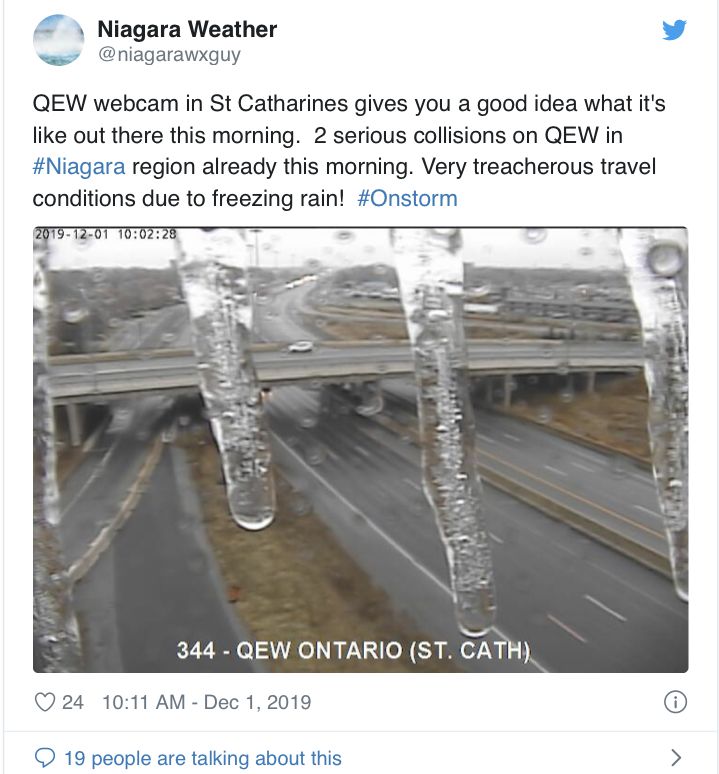Click the 10:11 AM - Dec 1, 2019 timestamp
Viewport: 719px width, 774px height.
point(206,702)
